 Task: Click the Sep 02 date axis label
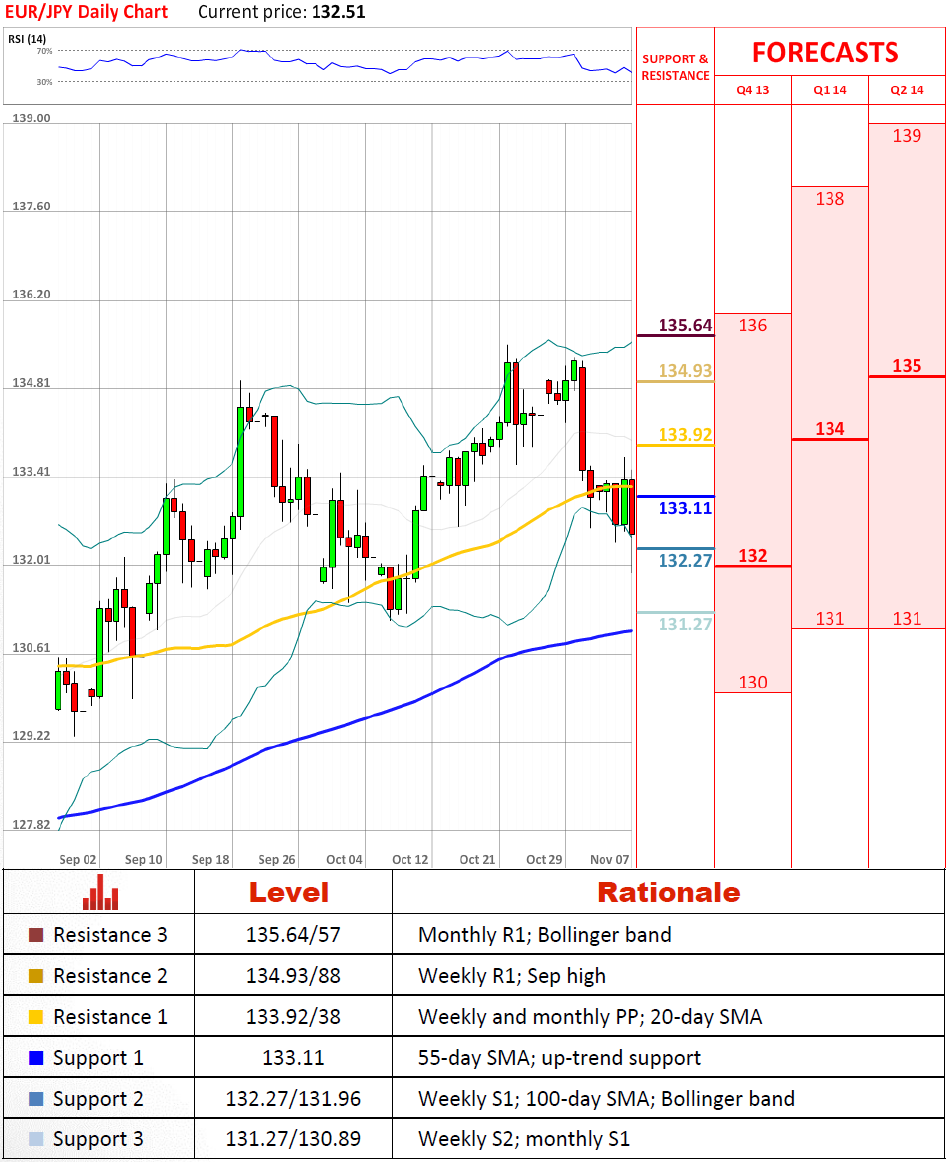point(78,859)
